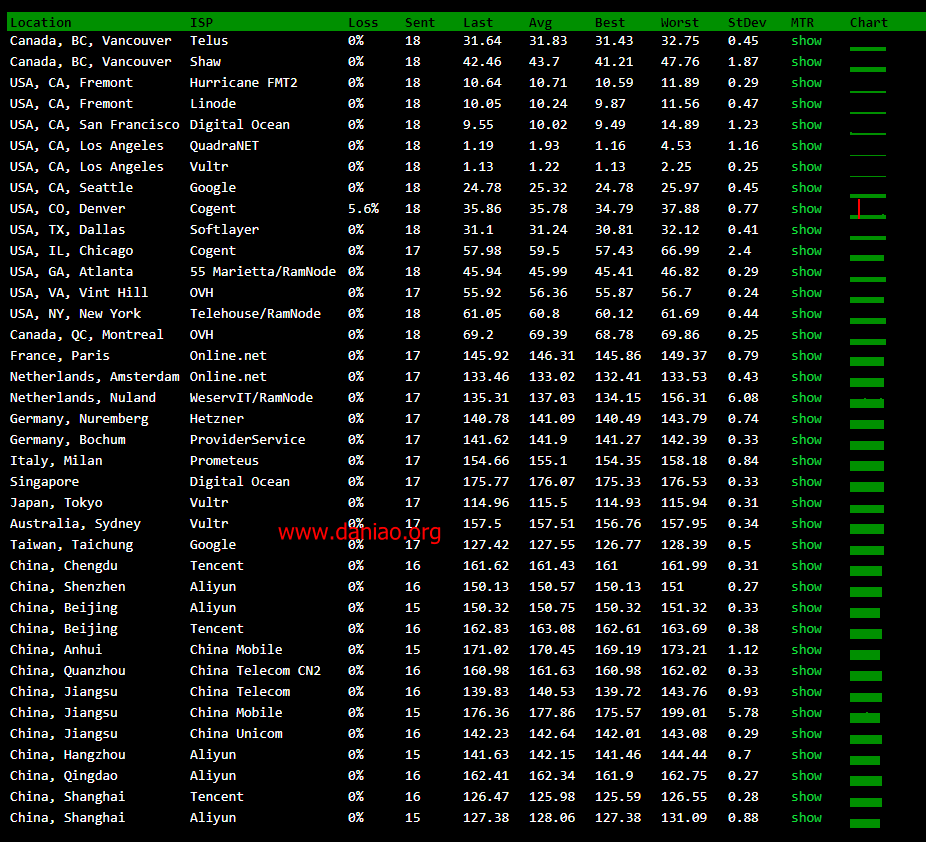
Task: Click the Avg column header
Action: point(540,22)
